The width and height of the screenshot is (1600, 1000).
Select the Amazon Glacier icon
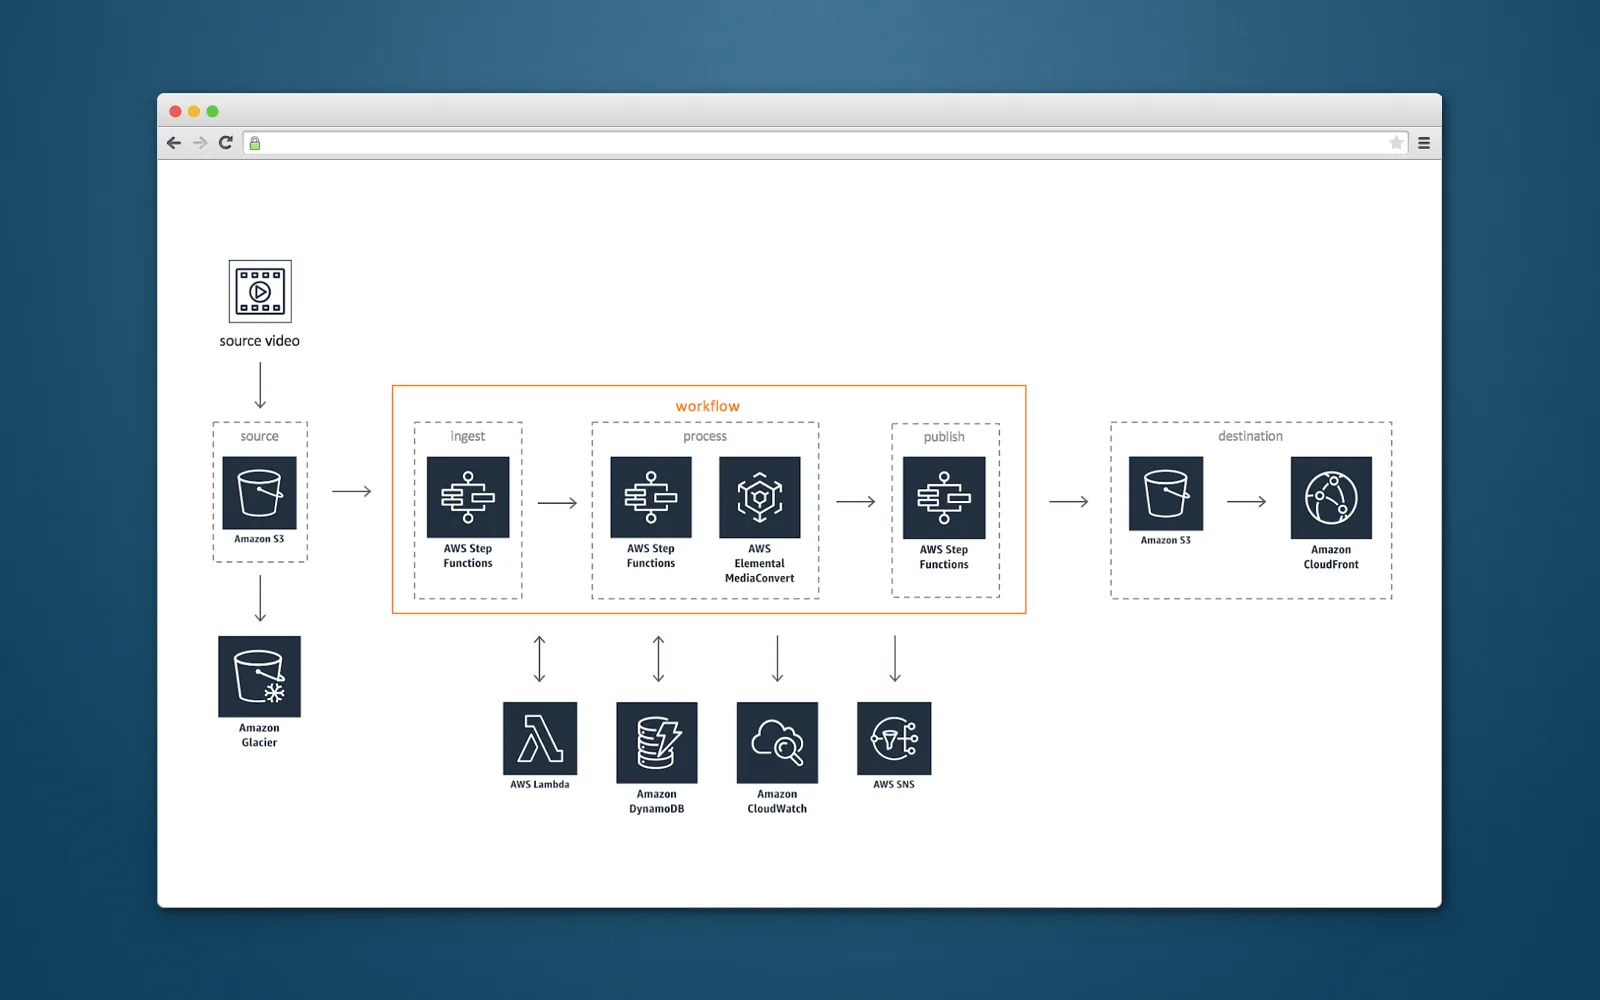click(x=259, y=676)
